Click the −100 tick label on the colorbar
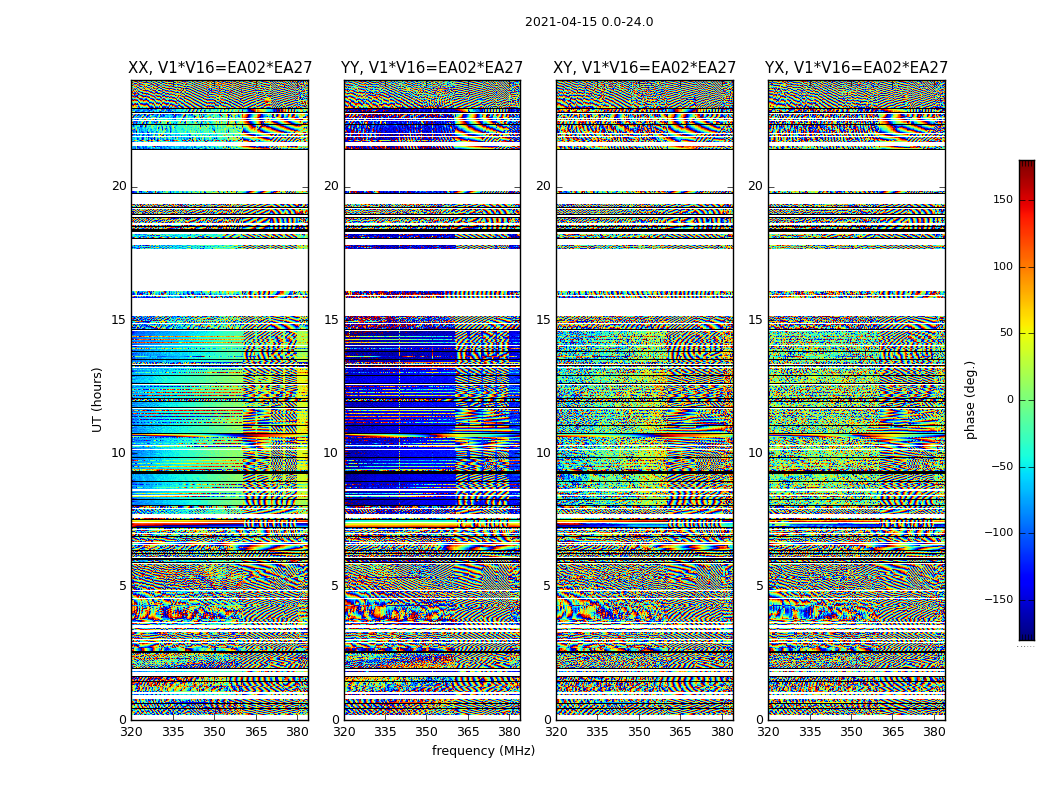Viewport: 1050px width, 800px height. click(x=998, y=533)
